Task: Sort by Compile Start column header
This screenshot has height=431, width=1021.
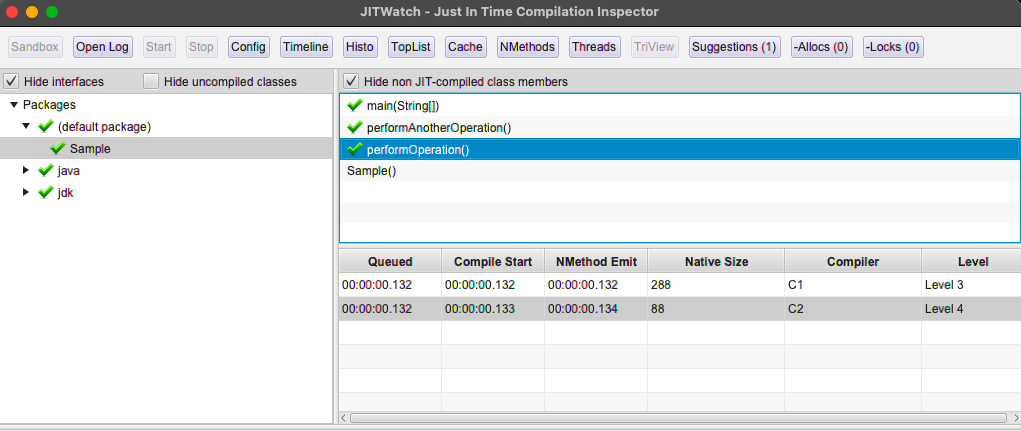Action: (x=493, y=262)
